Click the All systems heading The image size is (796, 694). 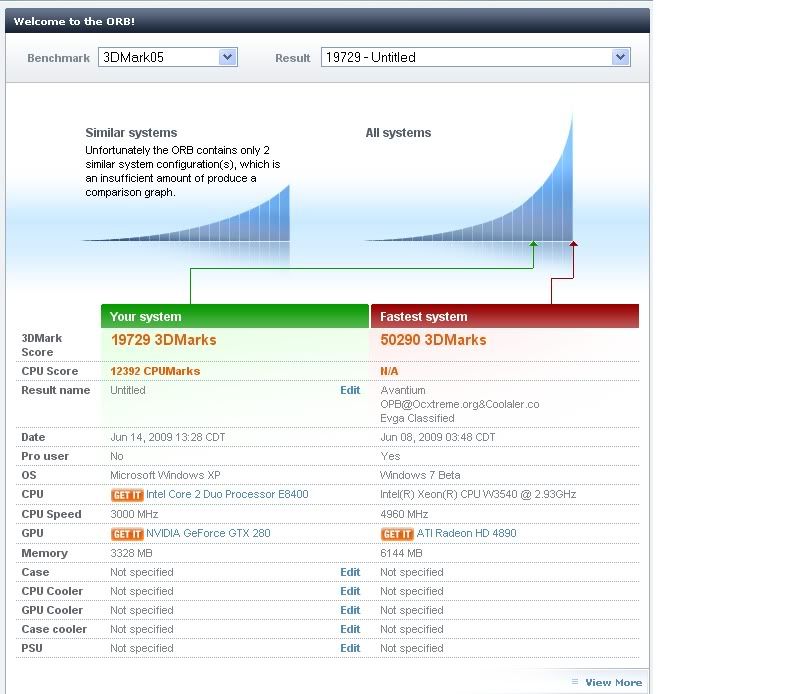(x=398, y=133)
